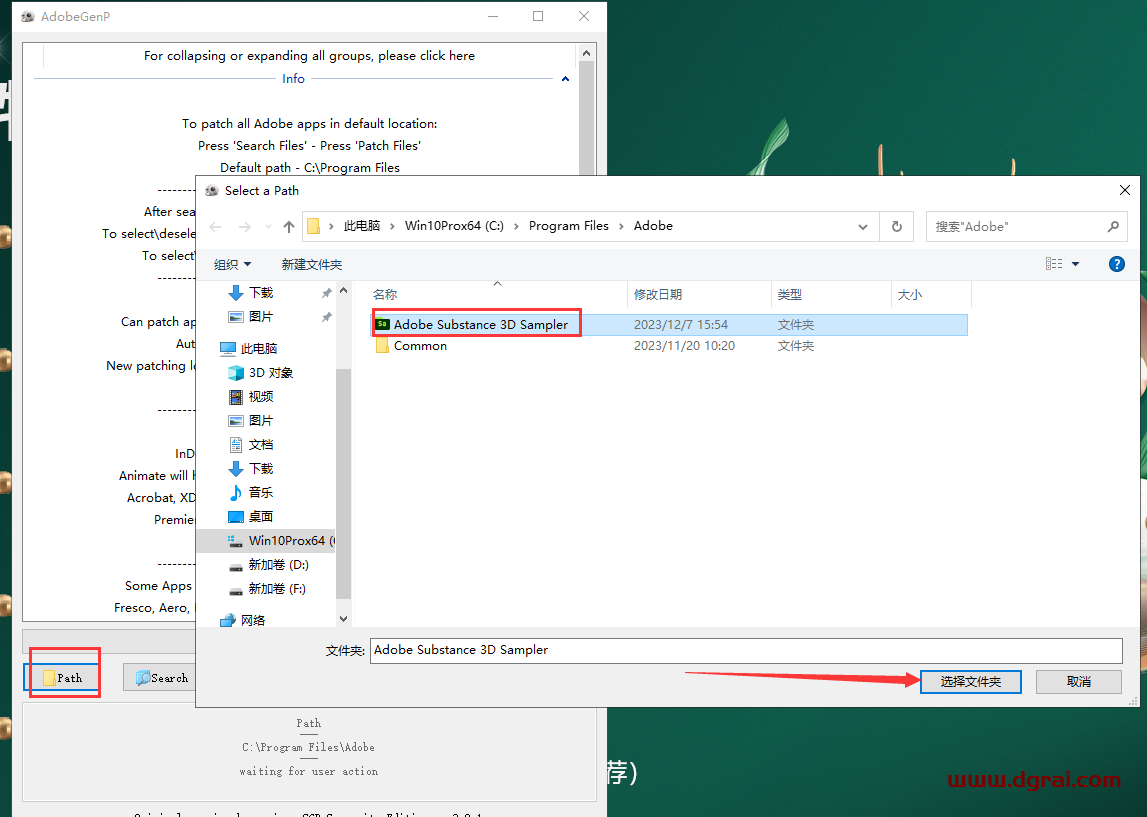This screenshot has height=817, width=1147.
Task: Open pinned 图片 quick access item
Action: point(260,317)
